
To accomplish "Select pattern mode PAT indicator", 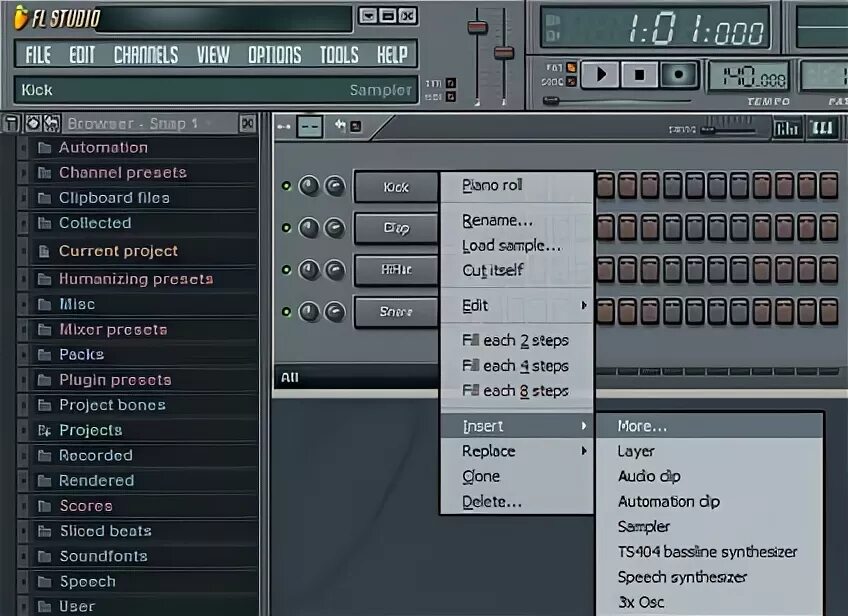I will click(x=571, y=68).
